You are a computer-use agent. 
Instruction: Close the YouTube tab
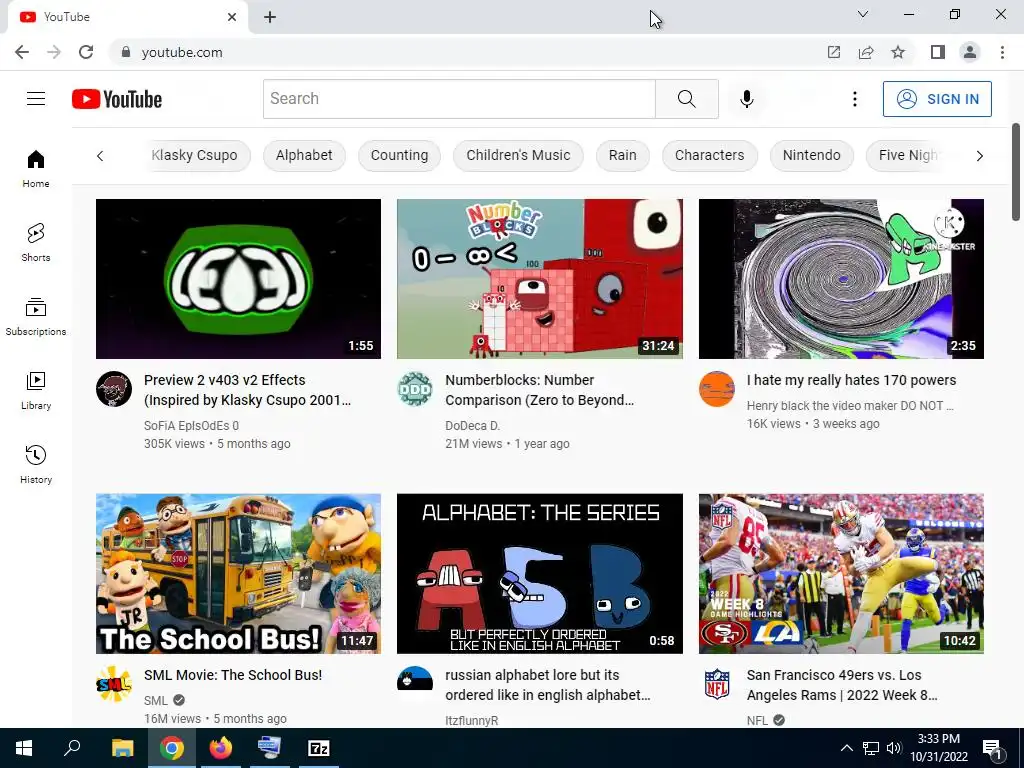232,17
